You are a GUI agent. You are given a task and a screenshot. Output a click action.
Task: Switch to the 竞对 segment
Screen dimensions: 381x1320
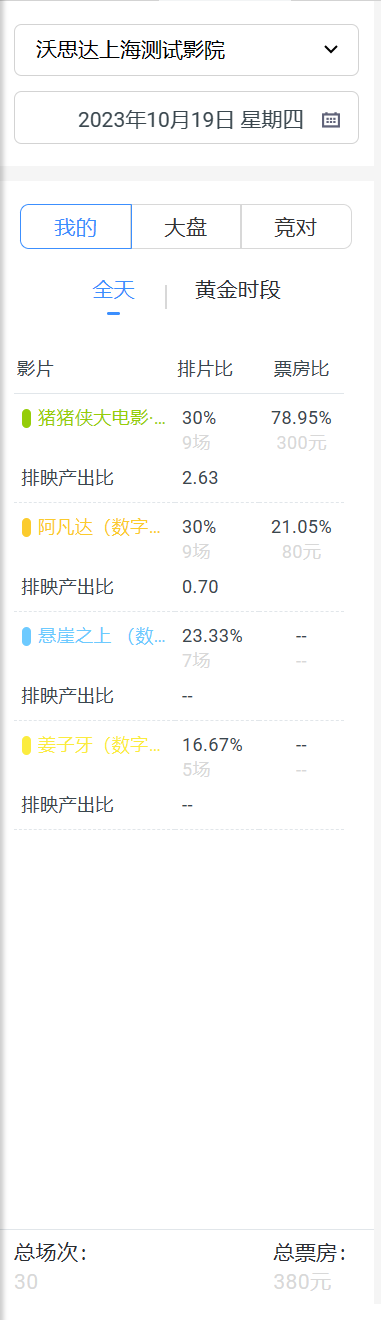pos(296,227)
